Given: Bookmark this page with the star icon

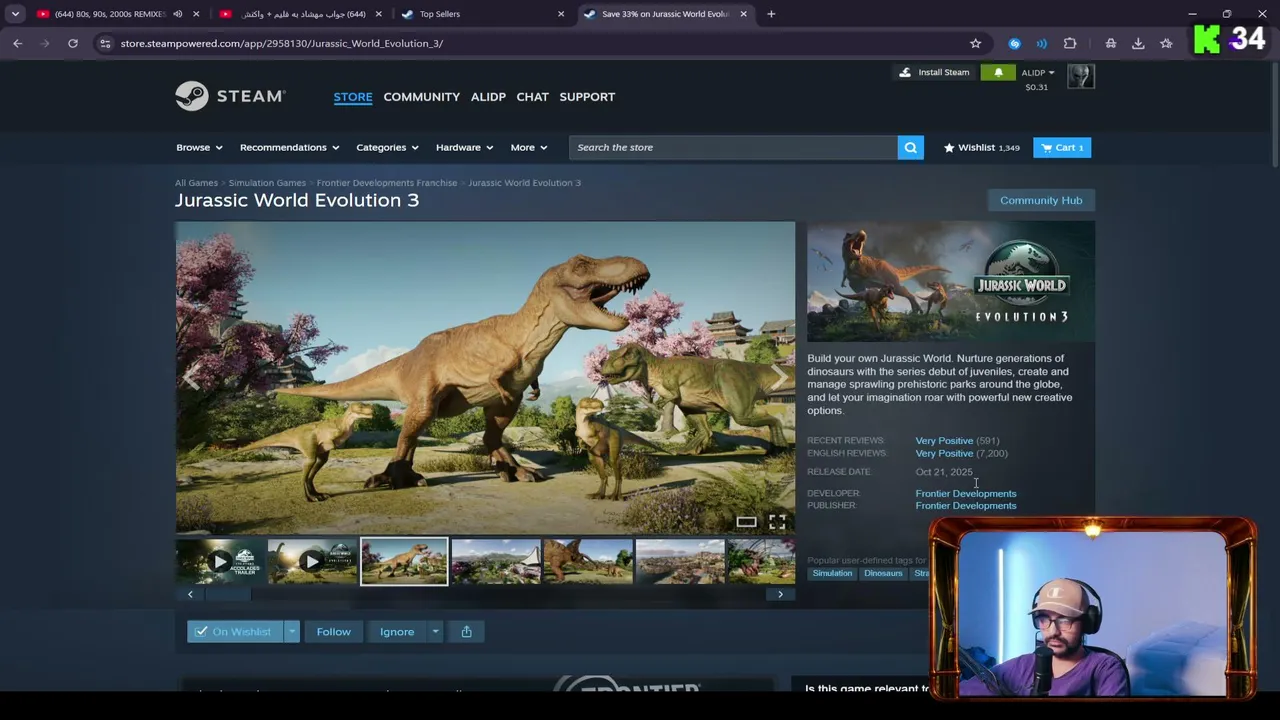Looking at the screenshot, I should (975, 43).
